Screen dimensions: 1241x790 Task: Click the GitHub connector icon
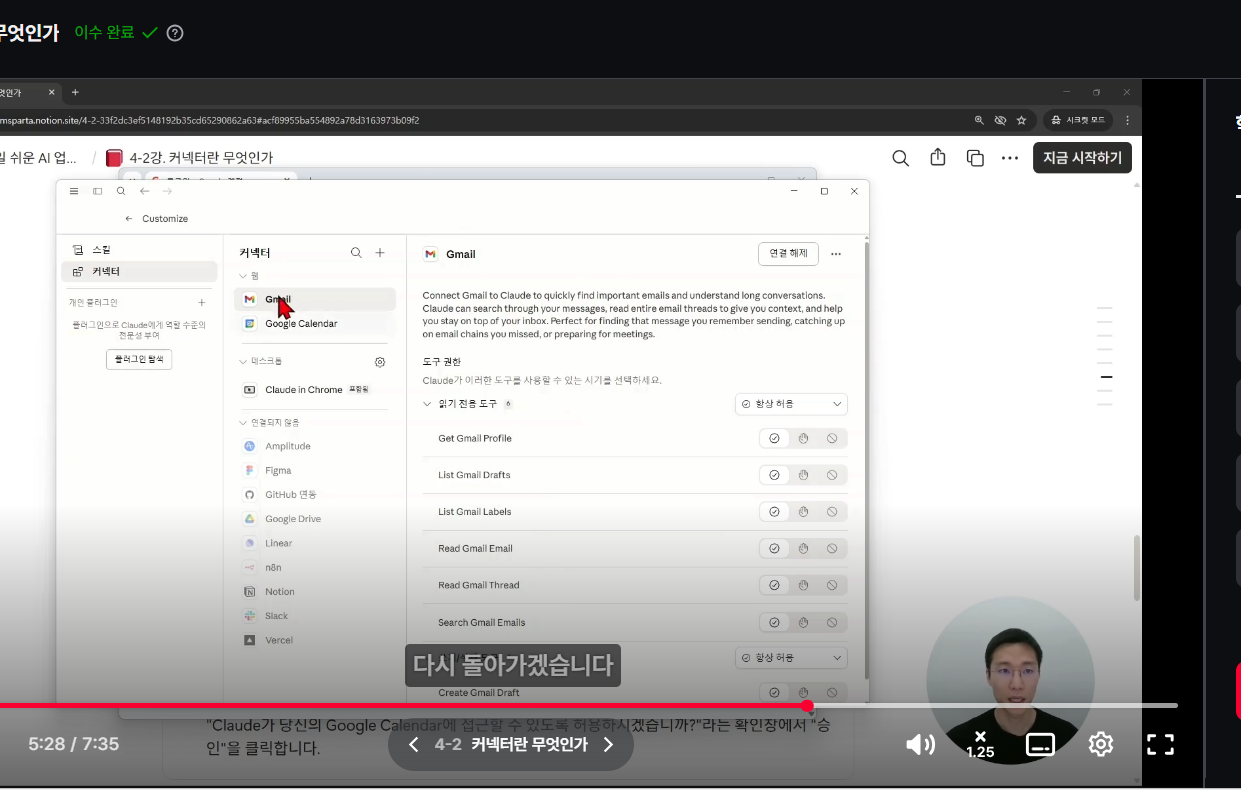[x=250, y=495]
